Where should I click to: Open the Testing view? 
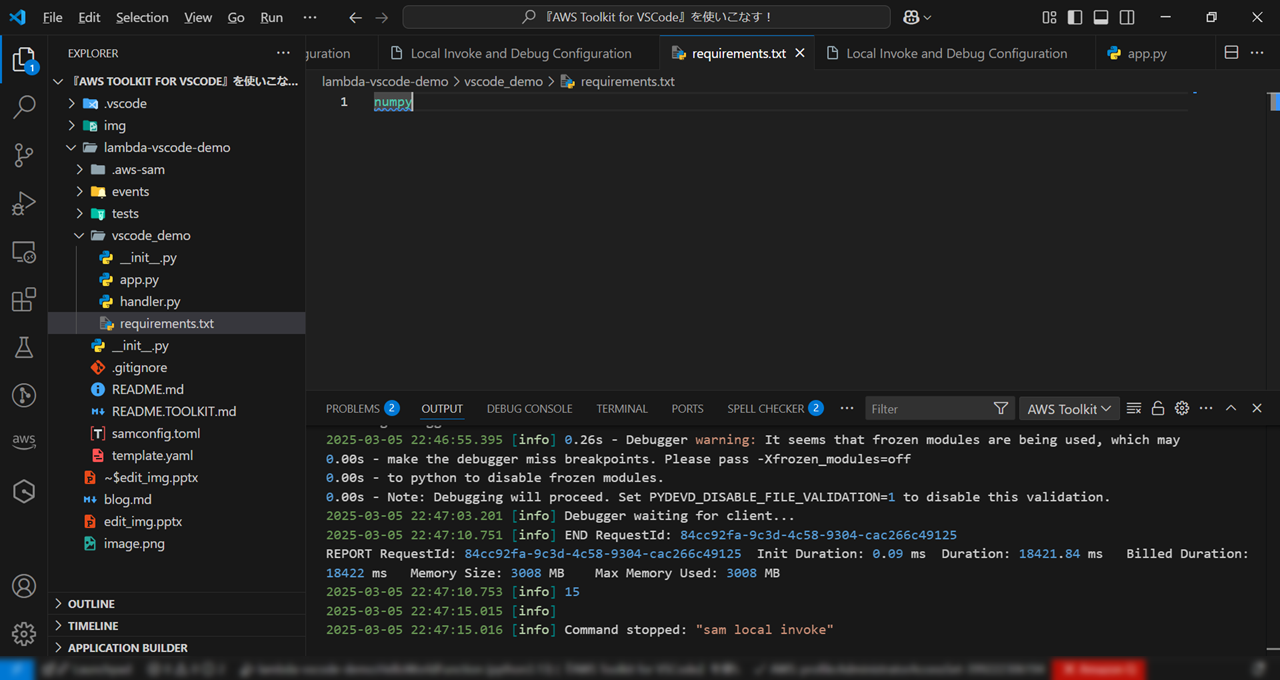(x=24, y=347)
